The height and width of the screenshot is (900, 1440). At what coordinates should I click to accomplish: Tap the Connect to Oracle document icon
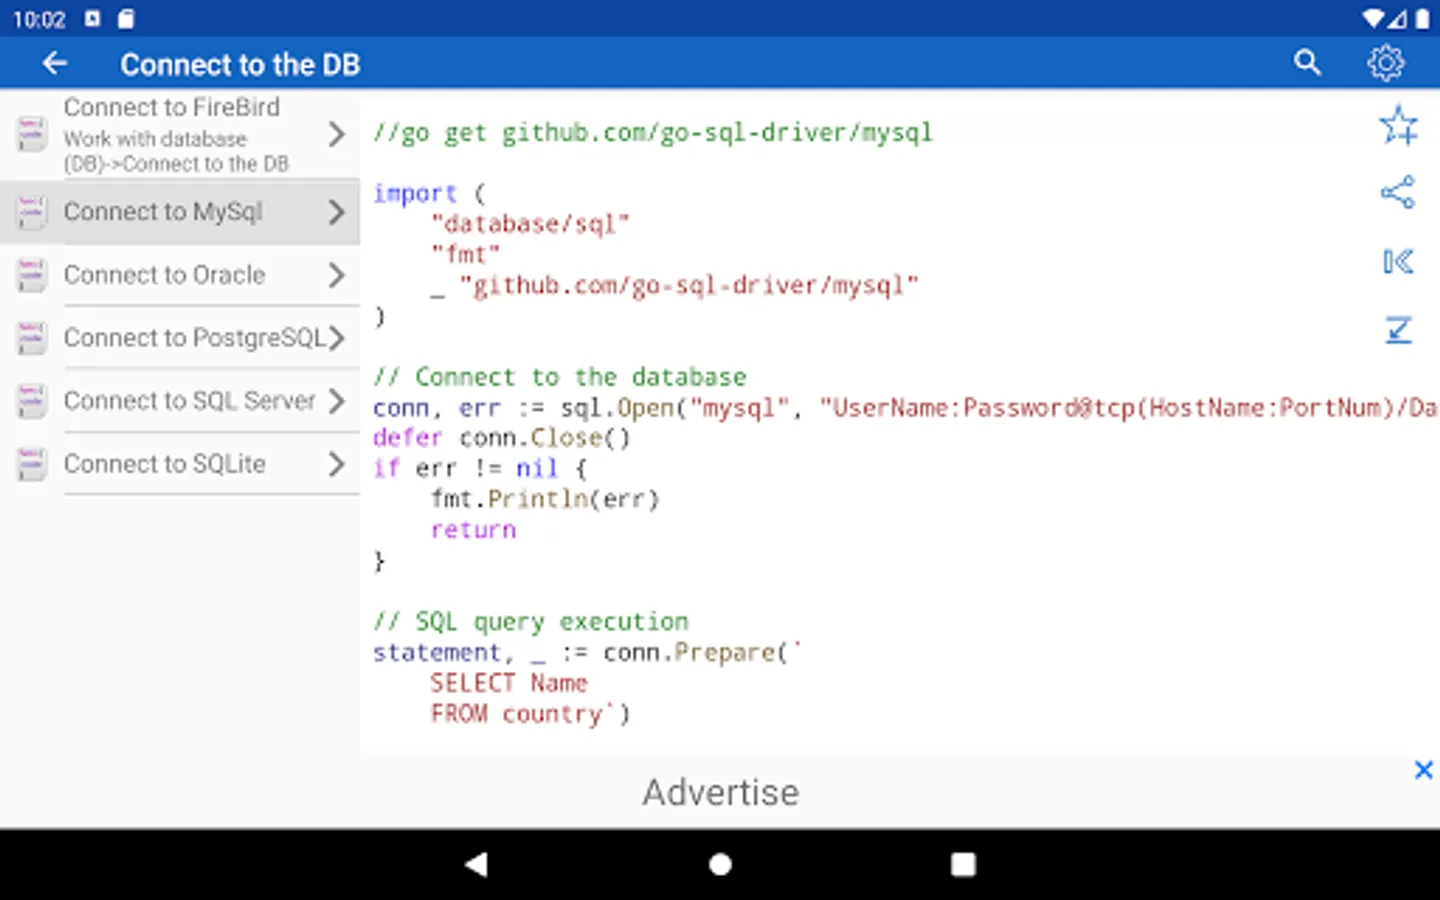coord(32,275)
